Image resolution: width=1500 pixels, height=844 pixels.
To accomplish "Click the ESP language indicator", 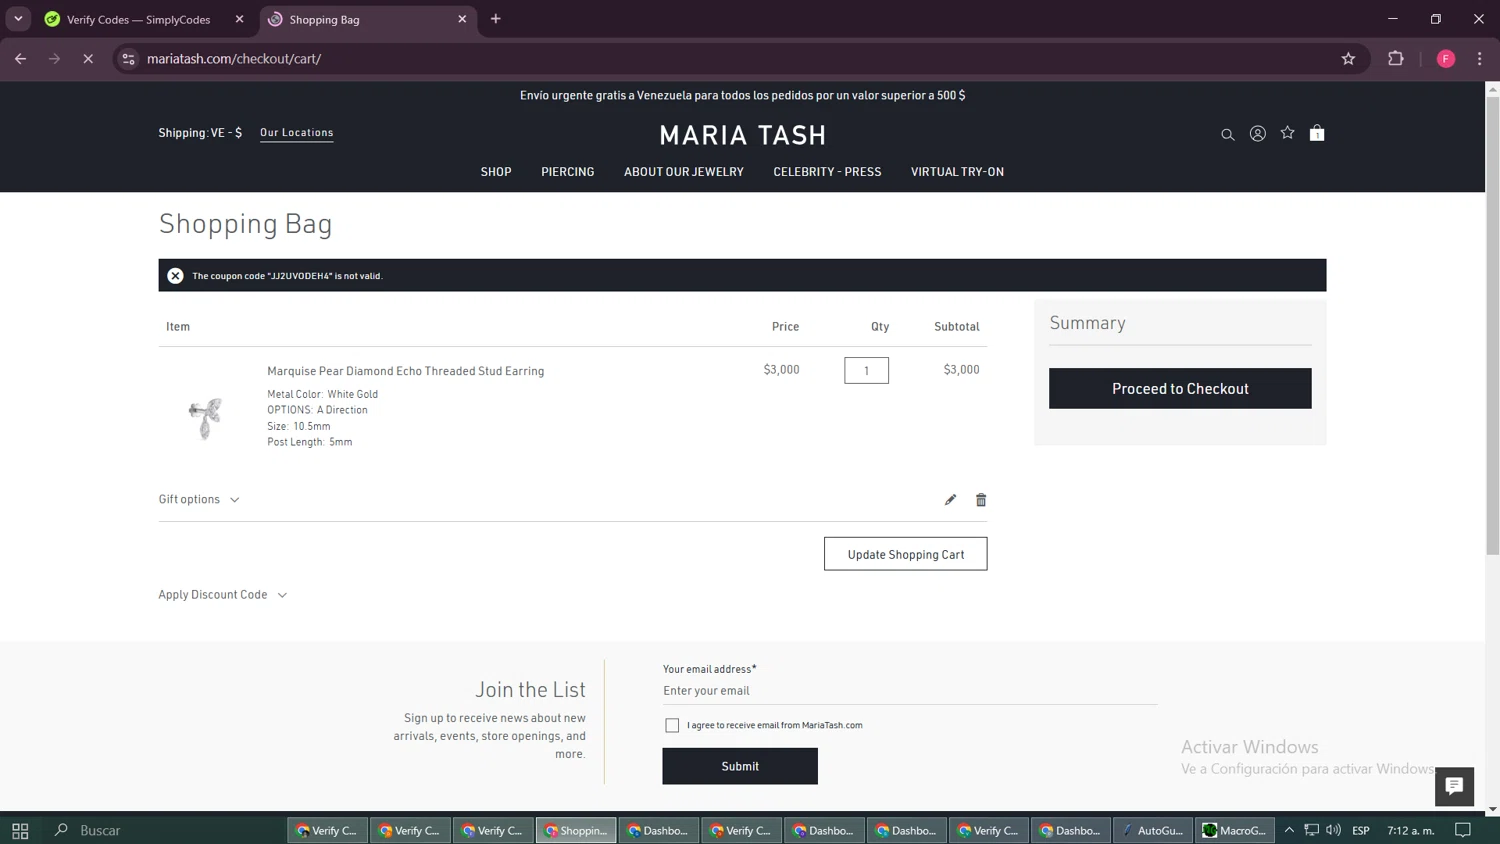I will tap(1360, 830).
